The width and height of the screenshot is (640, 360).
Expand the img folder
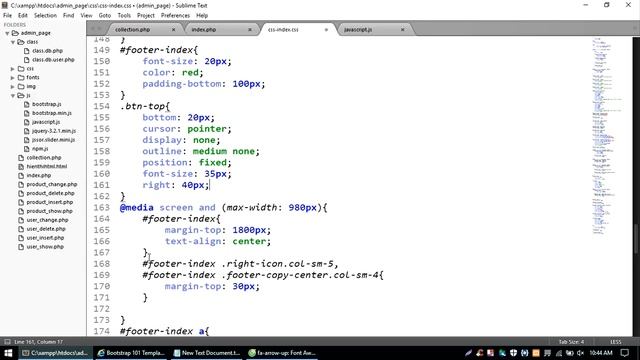pos(13,87)
